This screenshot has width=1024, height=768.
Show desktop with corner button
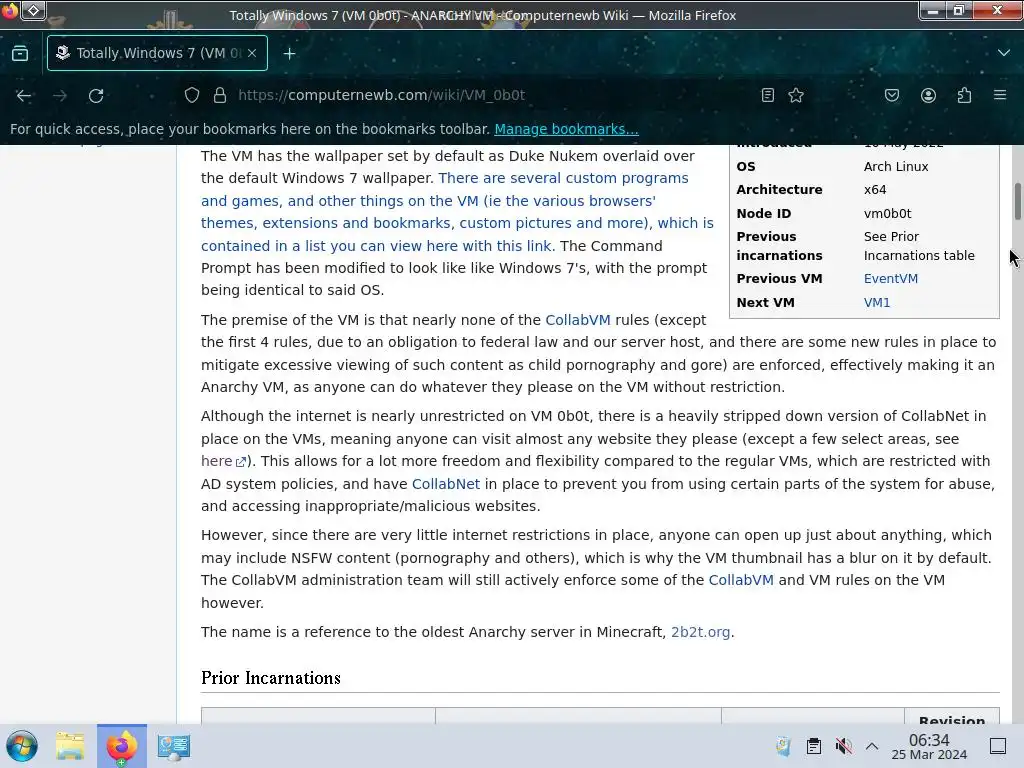[x=998, y=746]
